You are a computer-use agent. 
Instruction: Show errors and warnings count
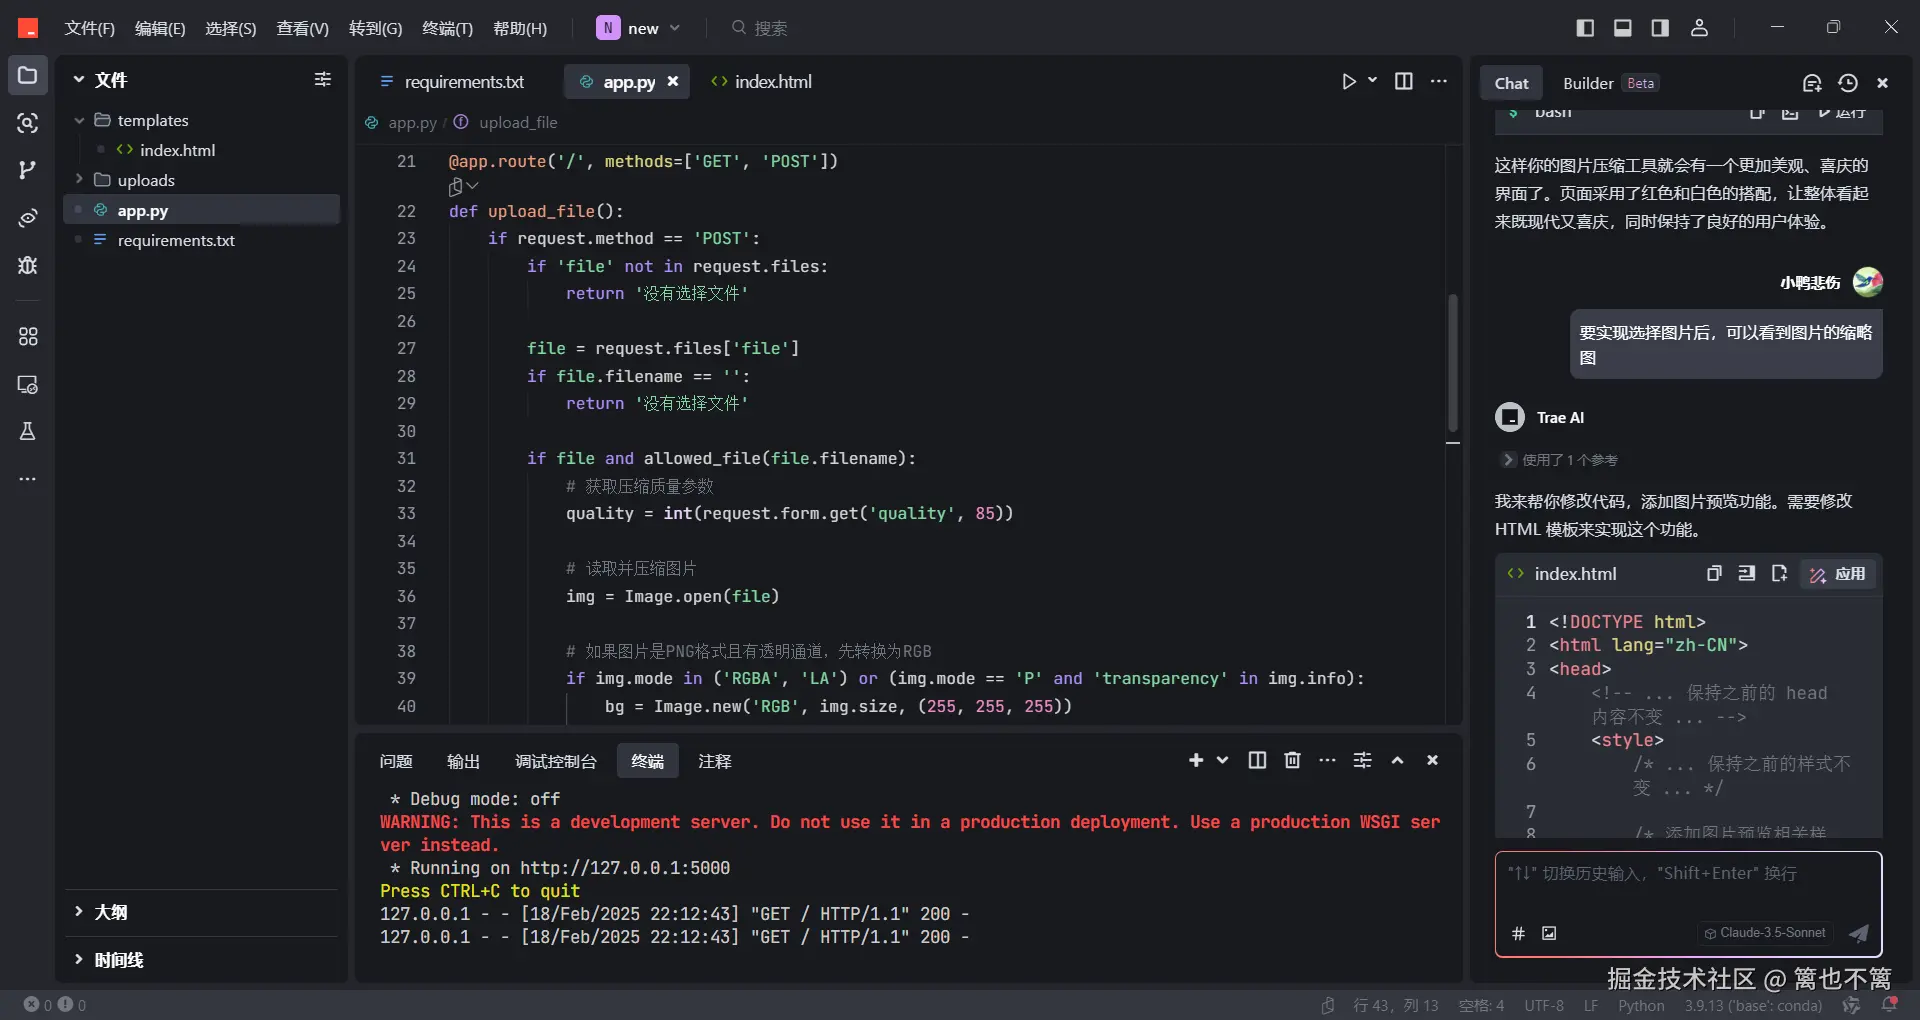[55, 1005]
